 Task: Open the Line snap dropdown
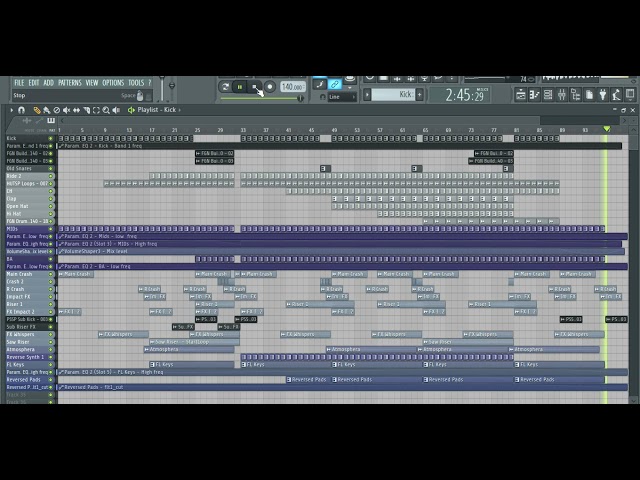tap(342, 97)
